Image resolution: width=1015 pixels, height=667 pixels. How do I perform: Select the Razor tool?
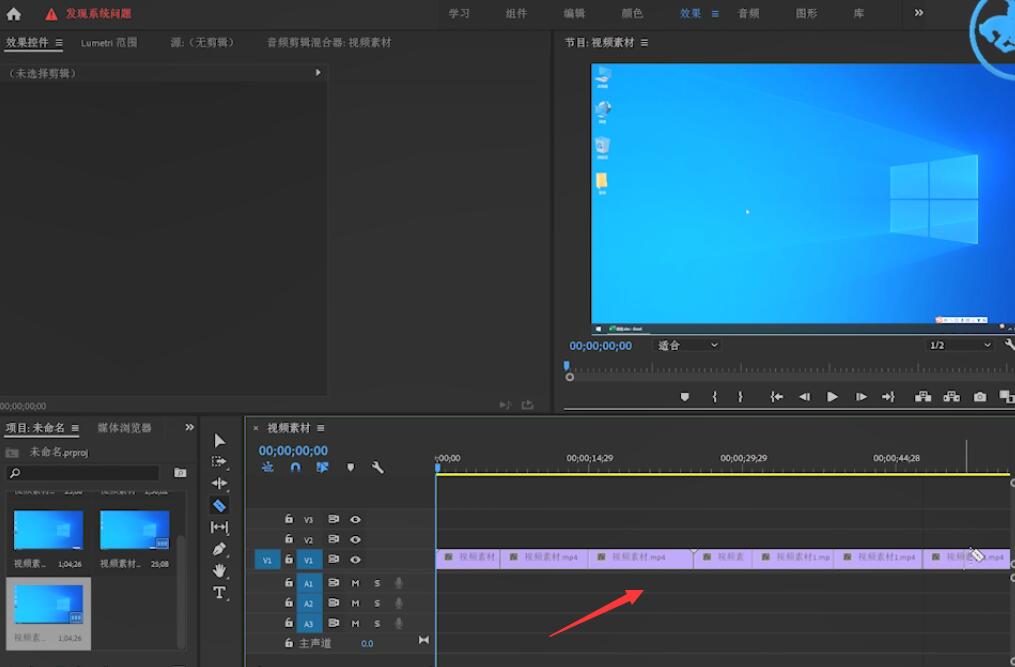(219, 505)
